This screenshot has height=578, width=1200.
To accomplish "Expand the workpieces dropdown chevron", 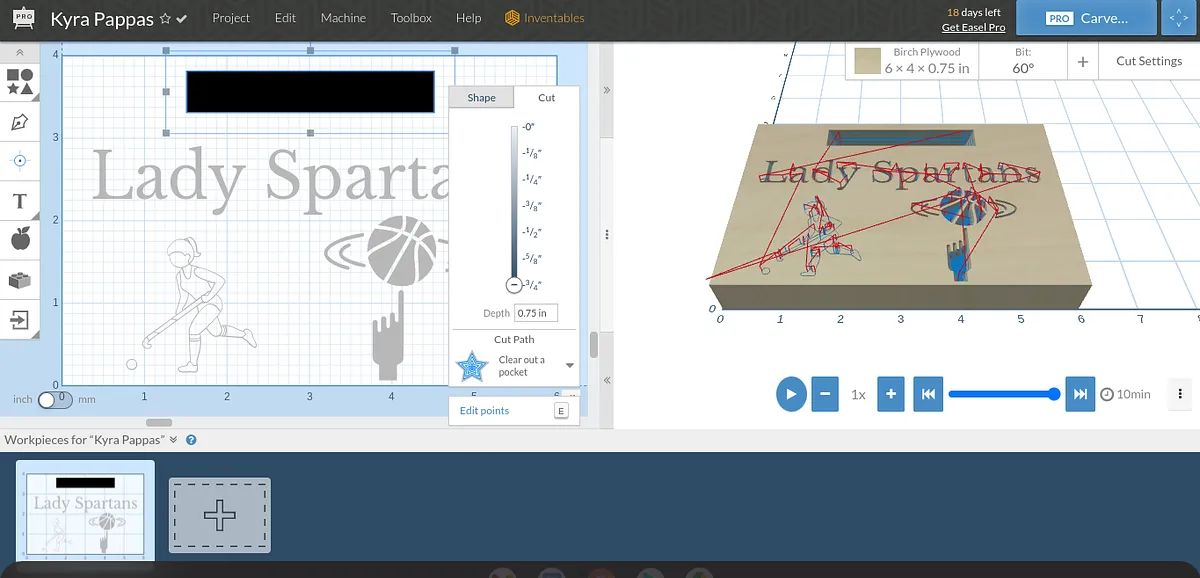I will click(x=173, y=440).
